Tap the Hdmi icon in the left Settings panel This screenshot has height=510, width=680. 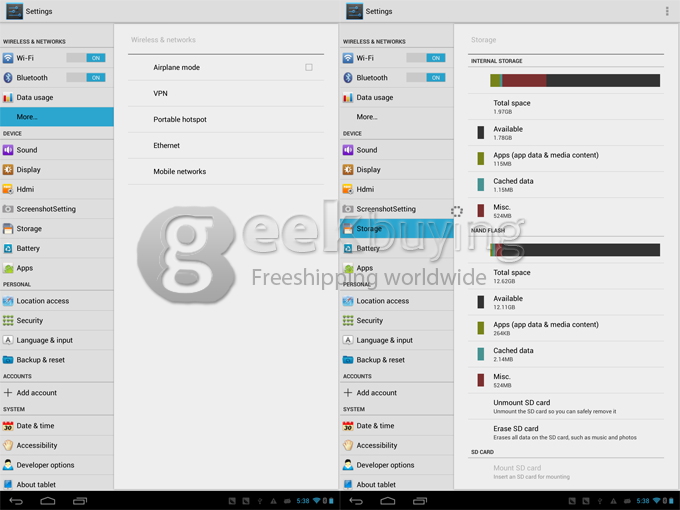pos(8,189)
